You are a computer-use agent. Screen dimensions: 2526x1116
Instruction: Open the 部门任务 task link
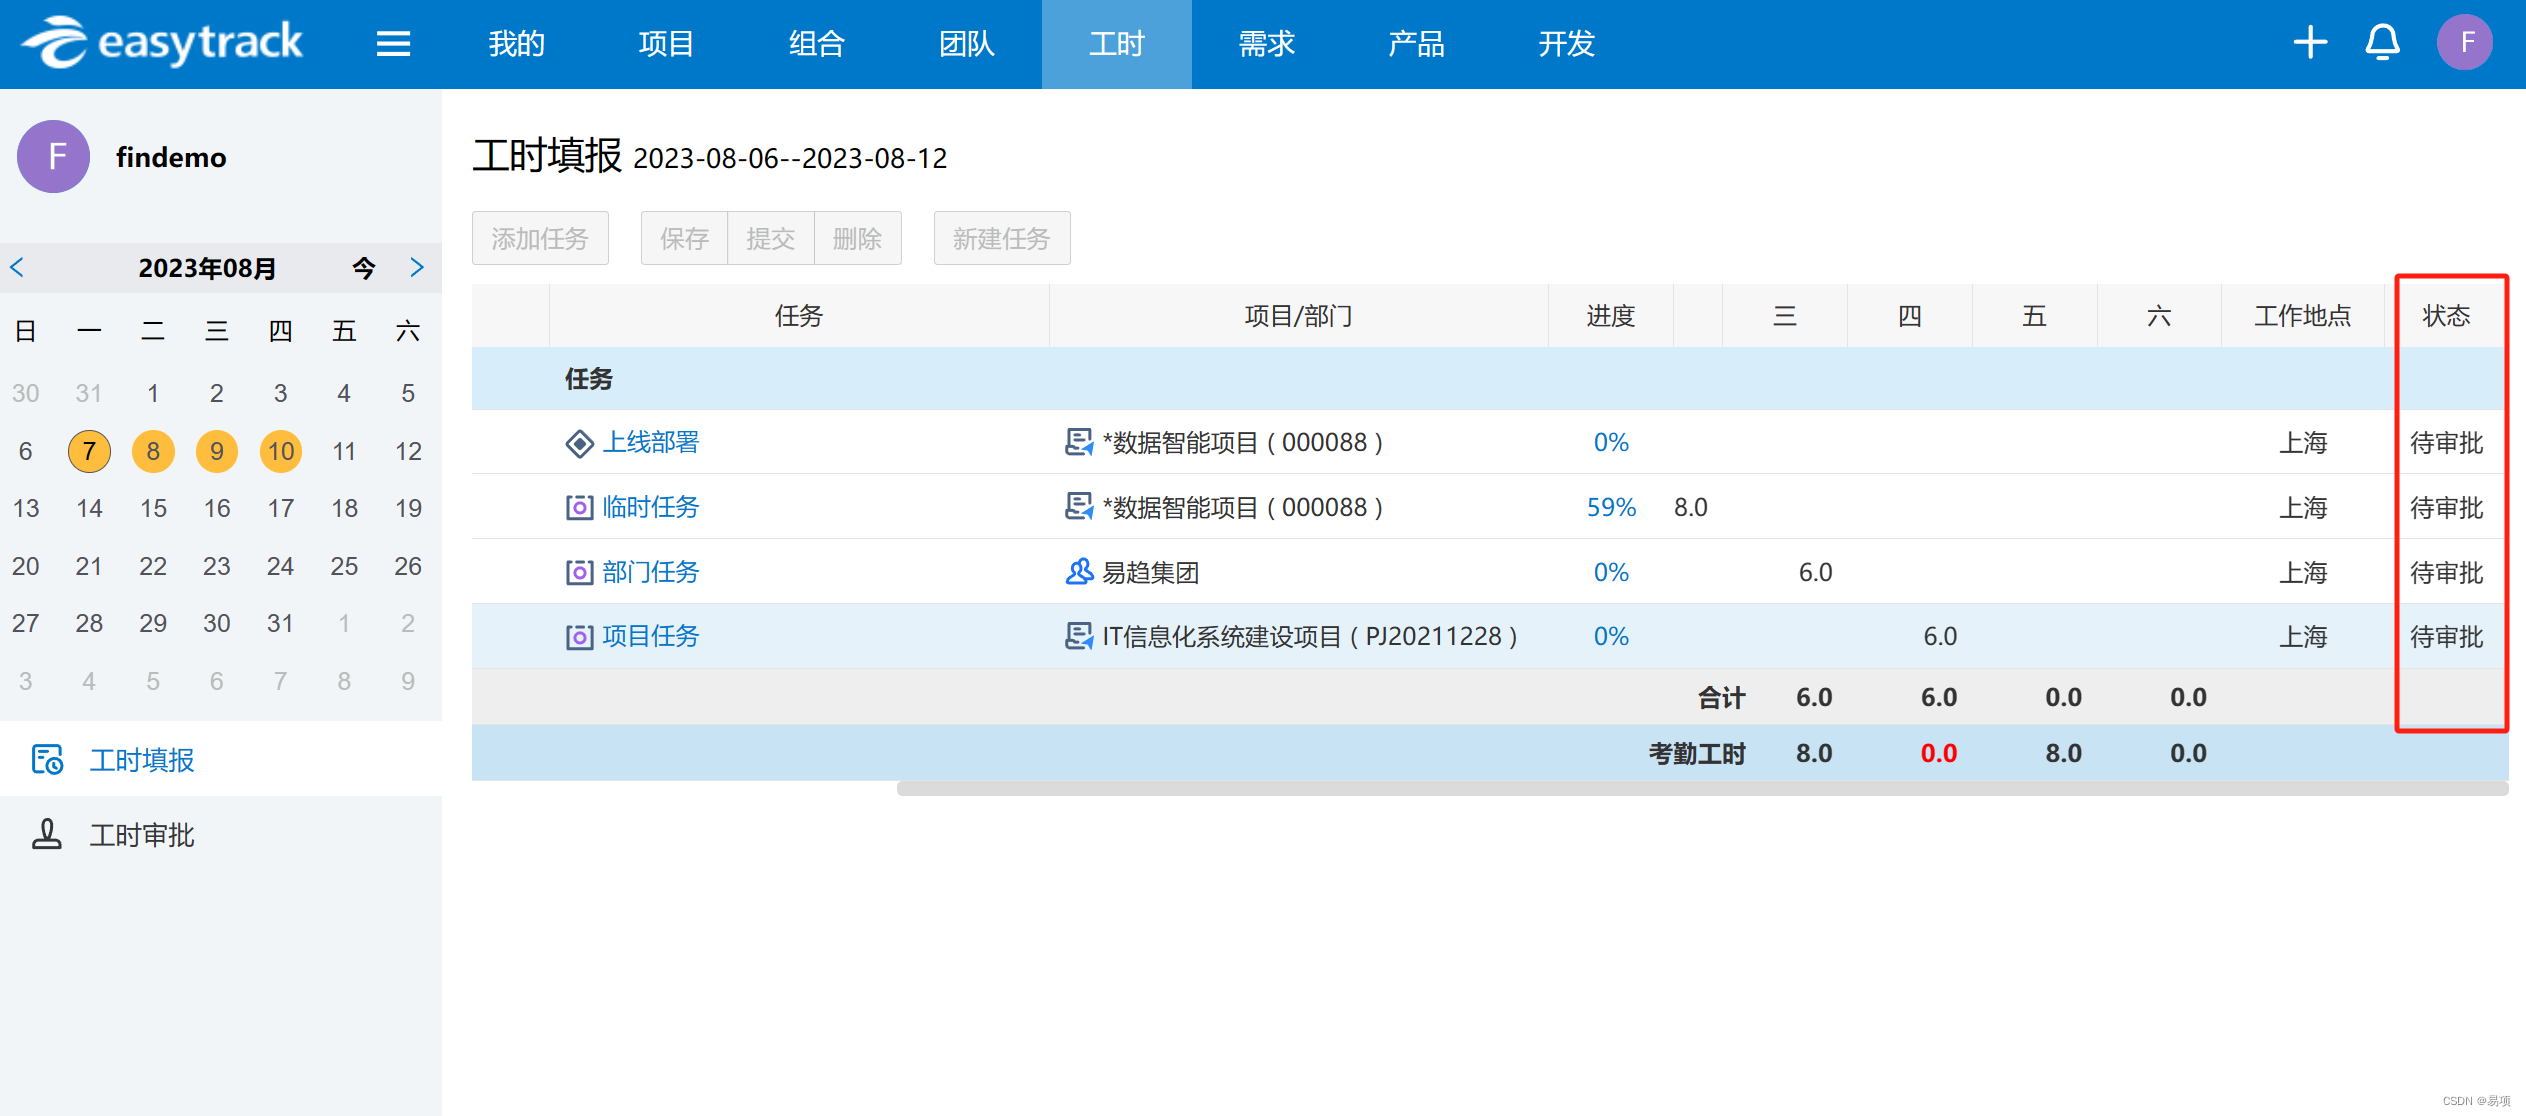click(x=651, y=572)
